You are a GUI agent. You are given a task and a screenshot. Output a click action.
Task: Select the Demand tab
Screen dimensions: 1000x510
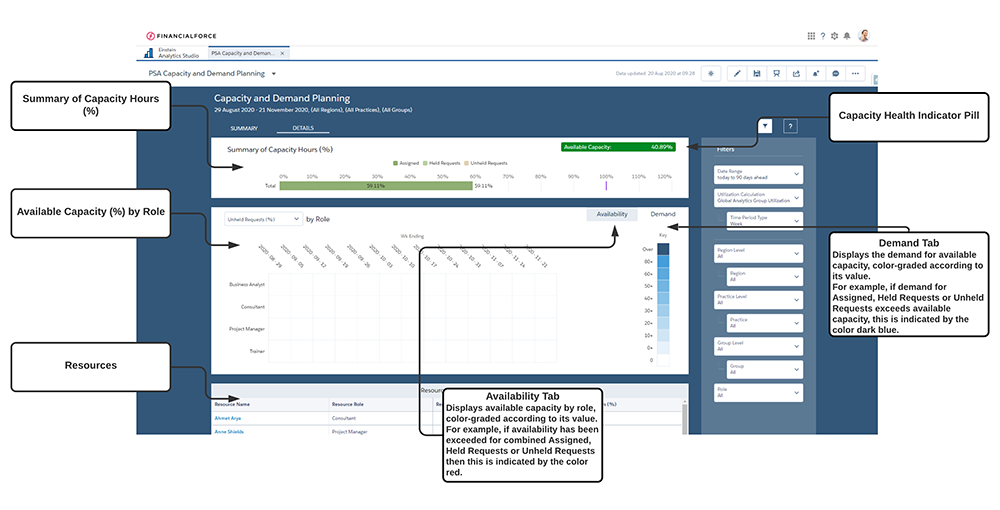(x=663, y=214)
